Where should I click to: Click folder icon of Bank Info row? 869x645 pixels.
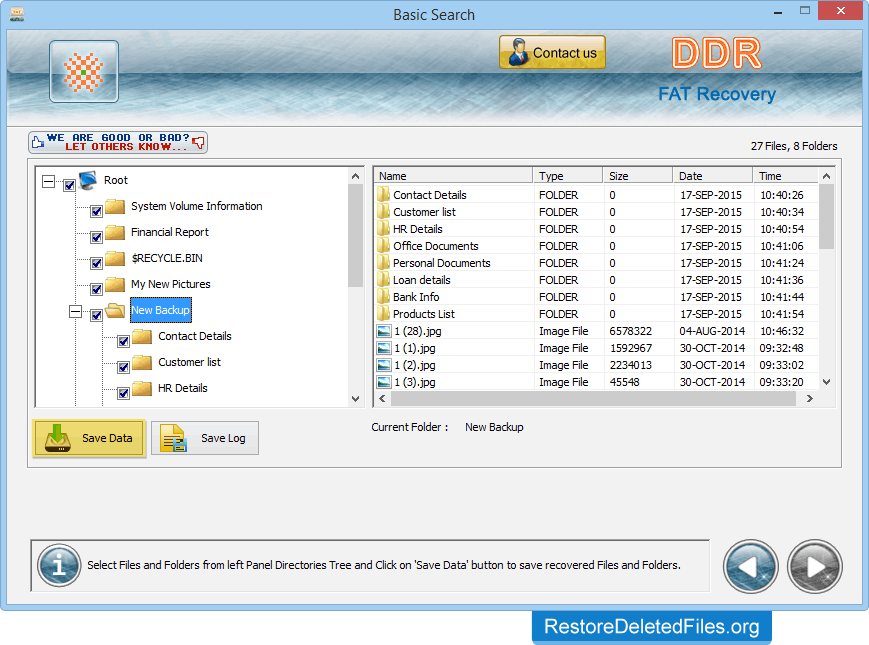384,296
